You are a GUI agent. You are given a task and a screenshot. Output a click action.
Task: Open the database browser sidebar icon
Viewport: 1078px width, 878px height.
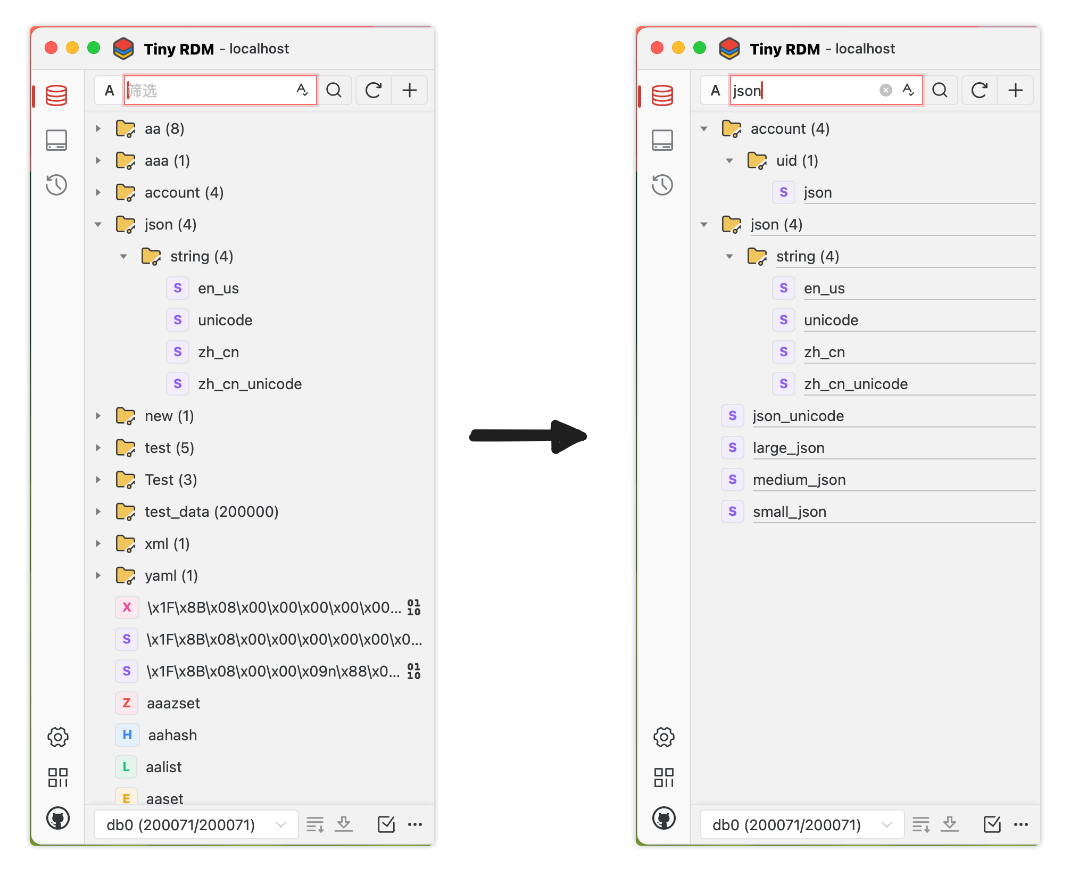(x=56, y=140)
